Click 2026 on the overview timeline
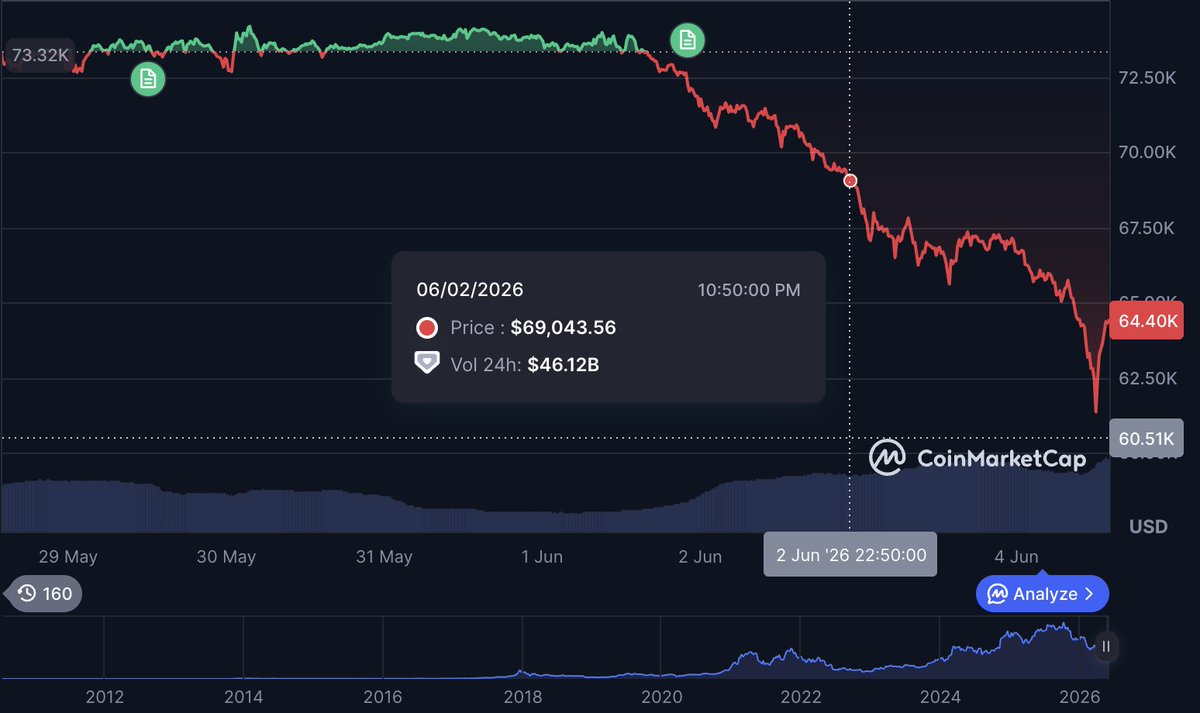 click(x=1079, y=697)
